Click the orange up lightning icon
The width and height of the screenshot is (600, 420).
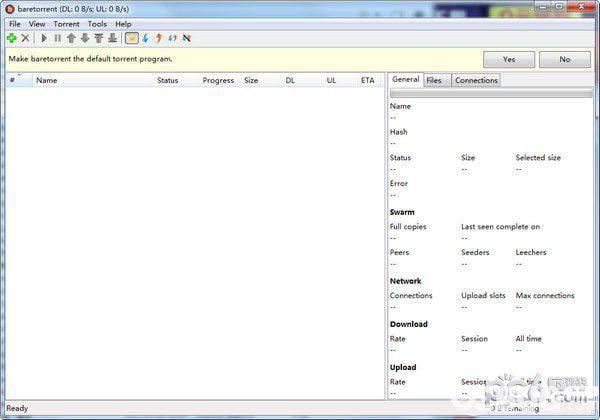[x=159, y=38]
